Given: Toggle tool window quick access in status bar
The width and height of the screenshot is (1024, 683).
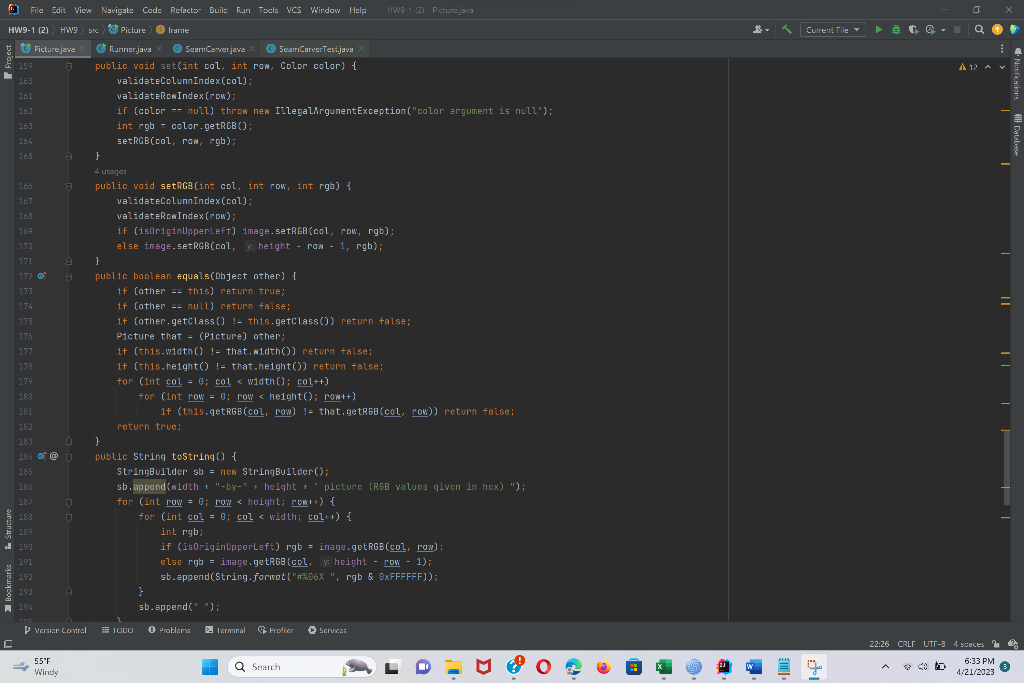Looking at the screenshot, I should point(8,644).
